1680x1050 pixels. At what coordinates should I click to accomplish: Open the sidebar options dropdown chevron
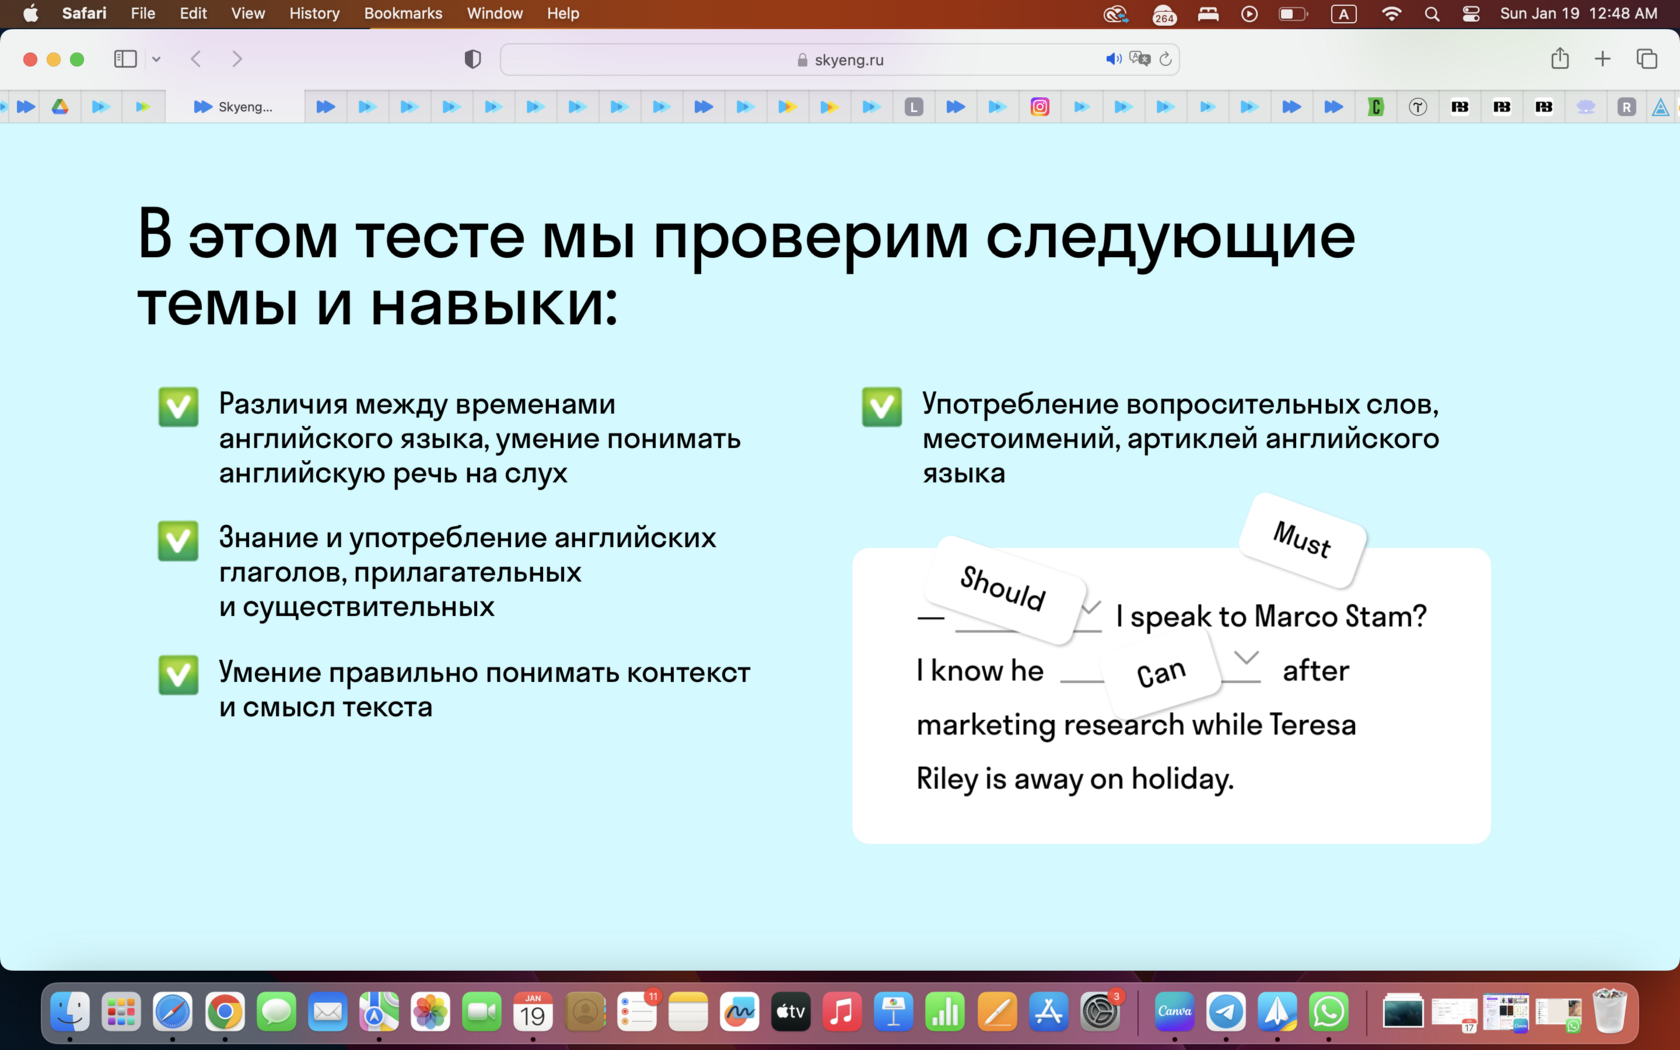[156, 59]
